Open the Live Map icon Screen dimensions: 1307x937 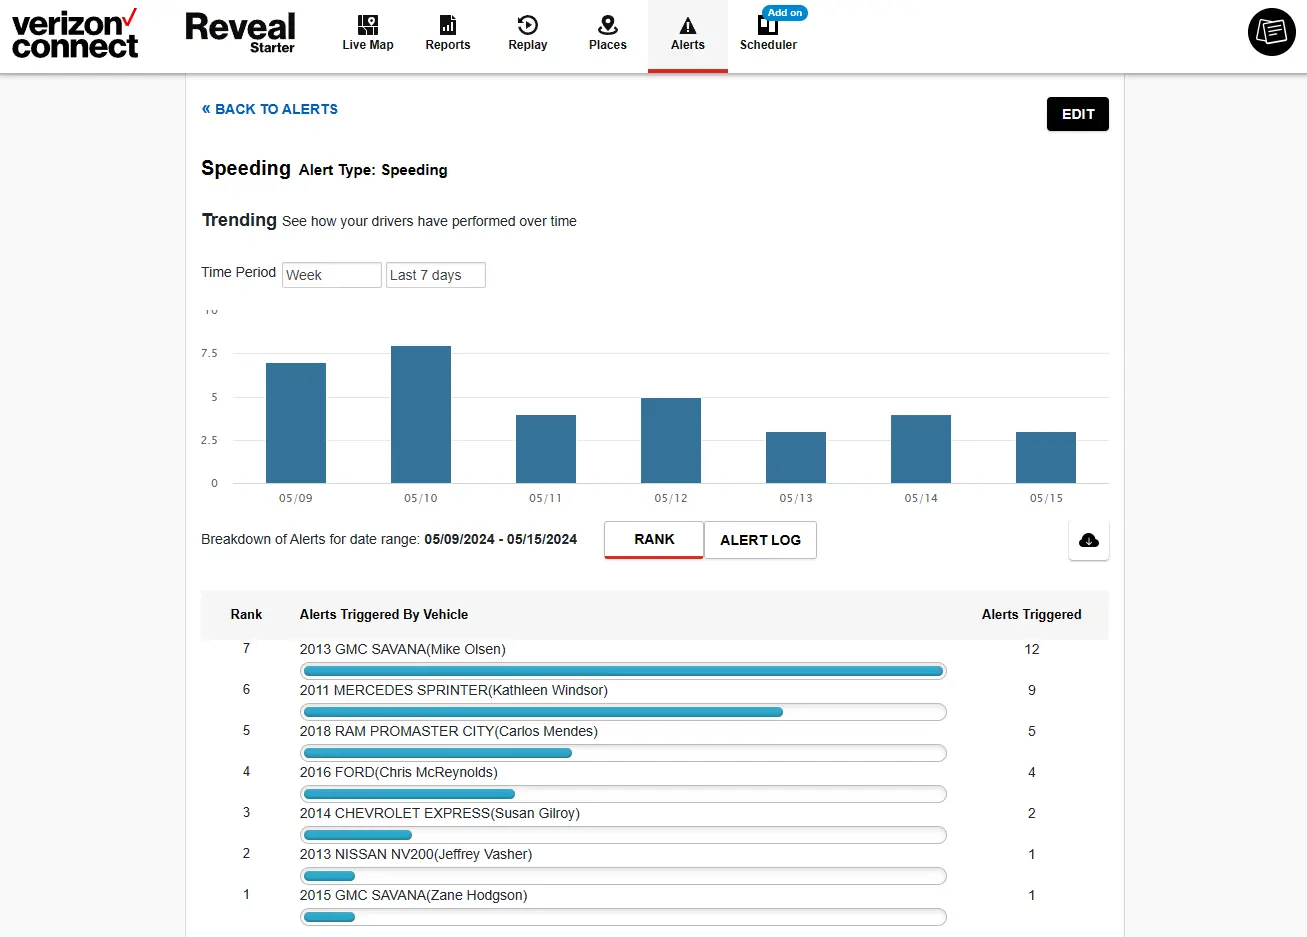coord(368,26)
